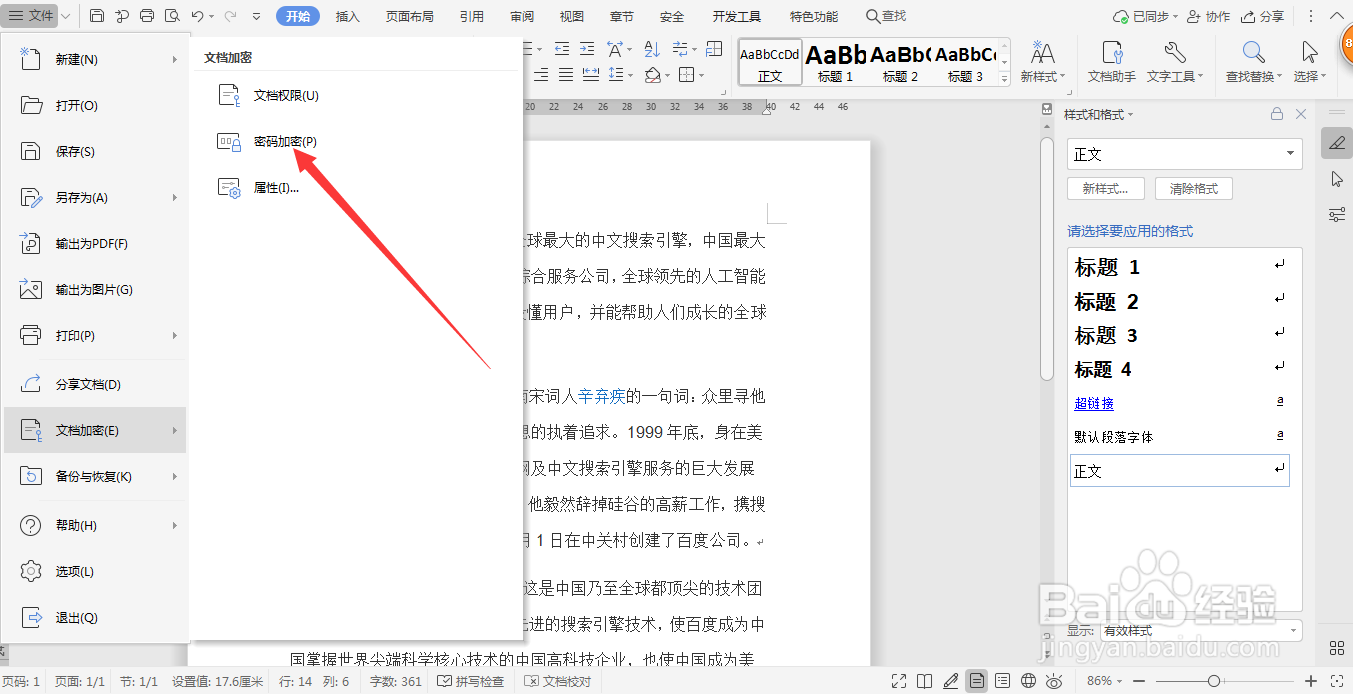
Task: Switch to the 审阅 ribbon tab
Action: pyautogui.click(x=522, y=16)
